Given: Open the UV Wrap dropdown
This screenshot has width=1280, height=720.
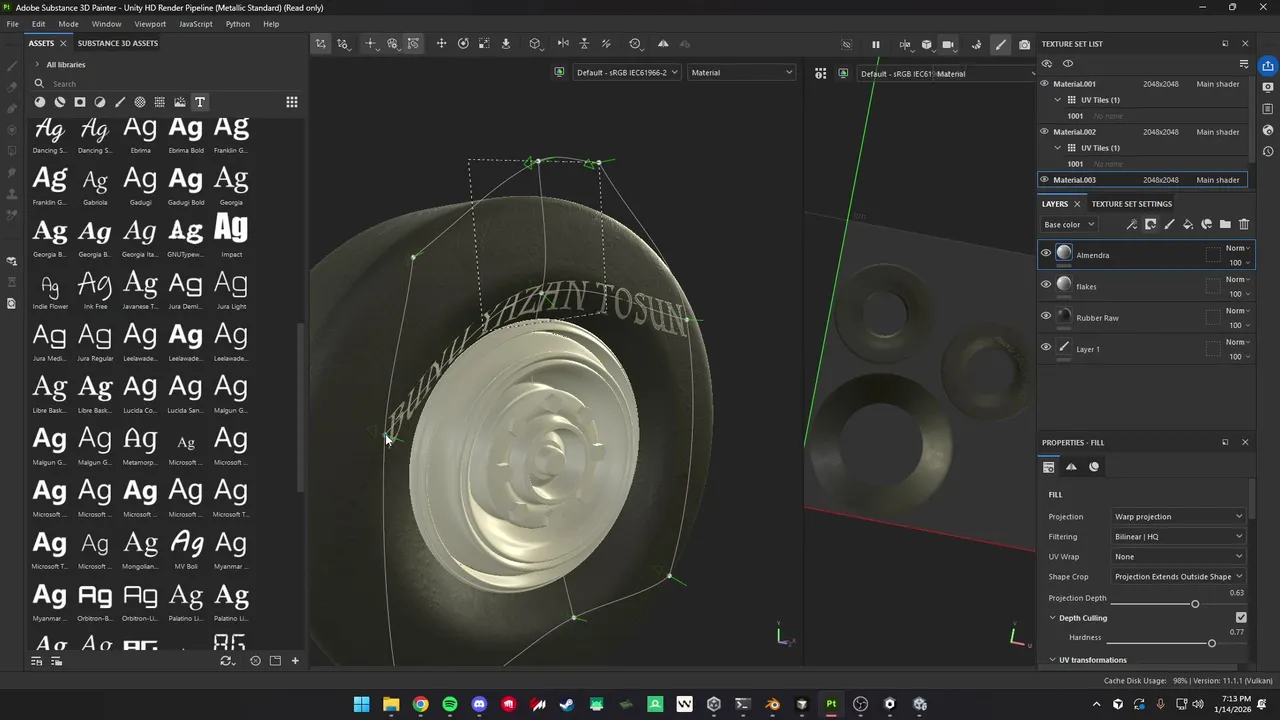Looking at the screenshot, I should (x=1178, y=557).
